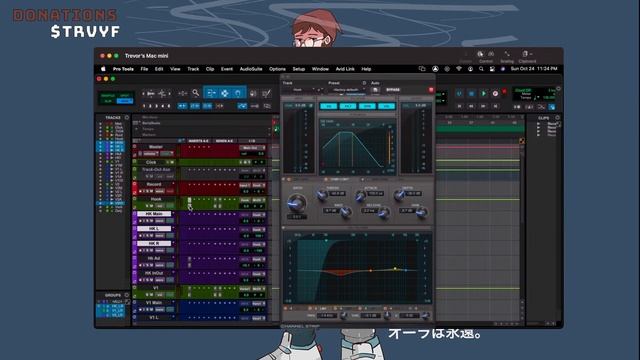Open the GROUPS list options icon

click(127, 295)
